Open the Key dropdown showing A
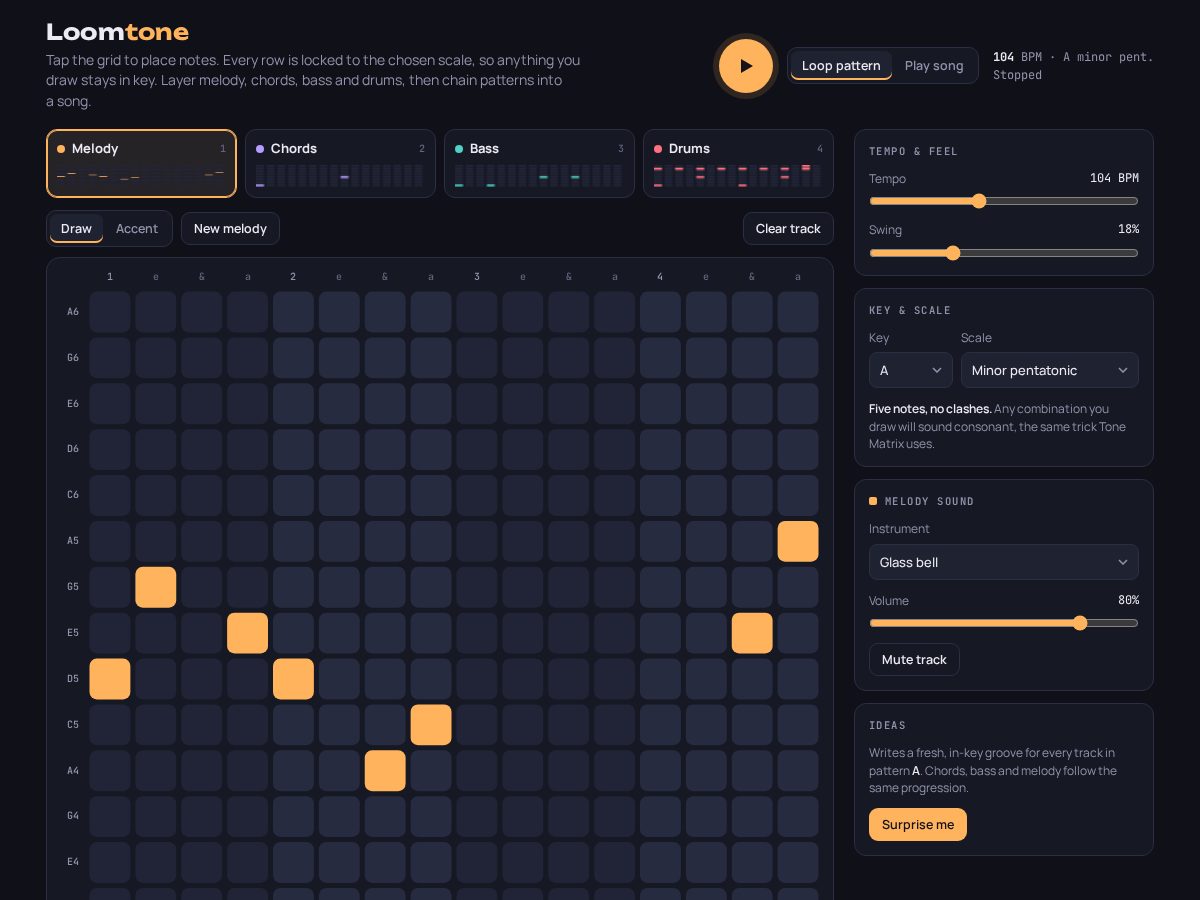 pyautogui.click(x=911, y=370)
